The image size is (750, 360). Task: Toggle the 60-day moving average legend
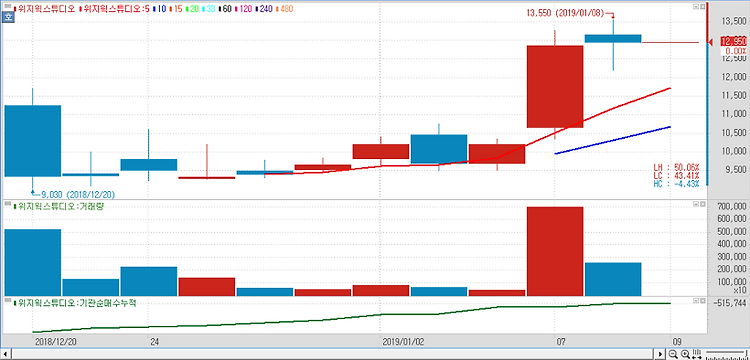pos(225,9)
